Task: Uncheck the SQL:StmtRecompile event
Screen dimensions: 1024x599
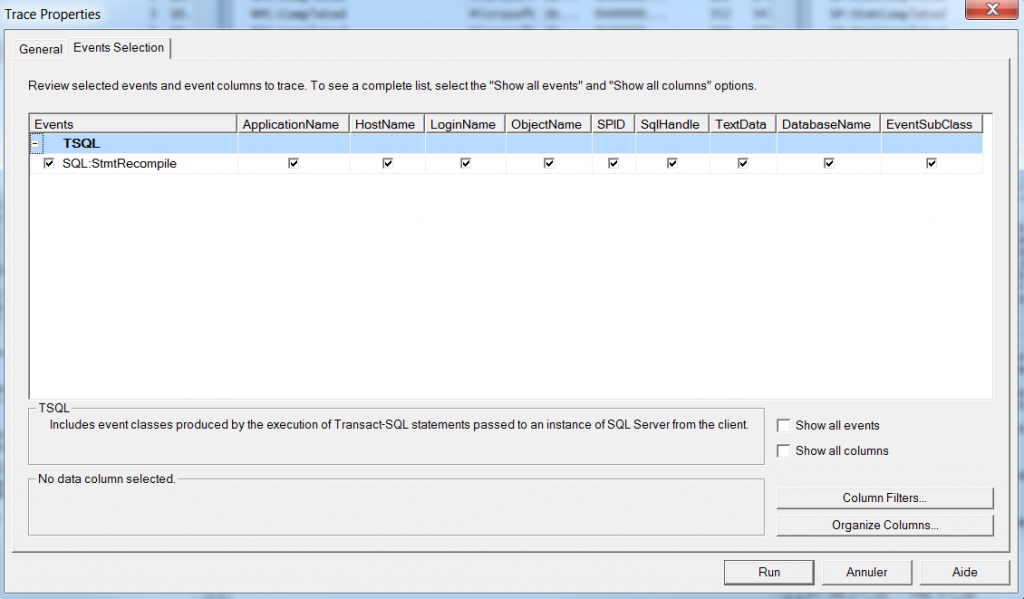Action: (x=47, y=163)
